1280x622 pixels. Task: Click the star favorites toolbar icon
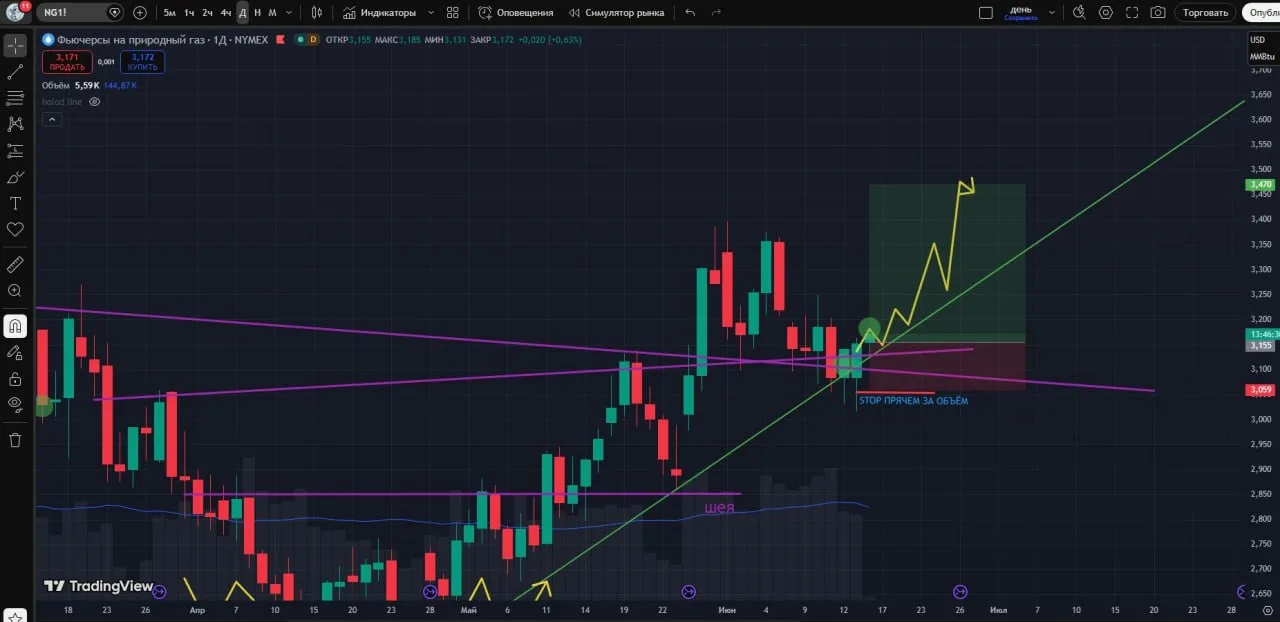point(15,616)
